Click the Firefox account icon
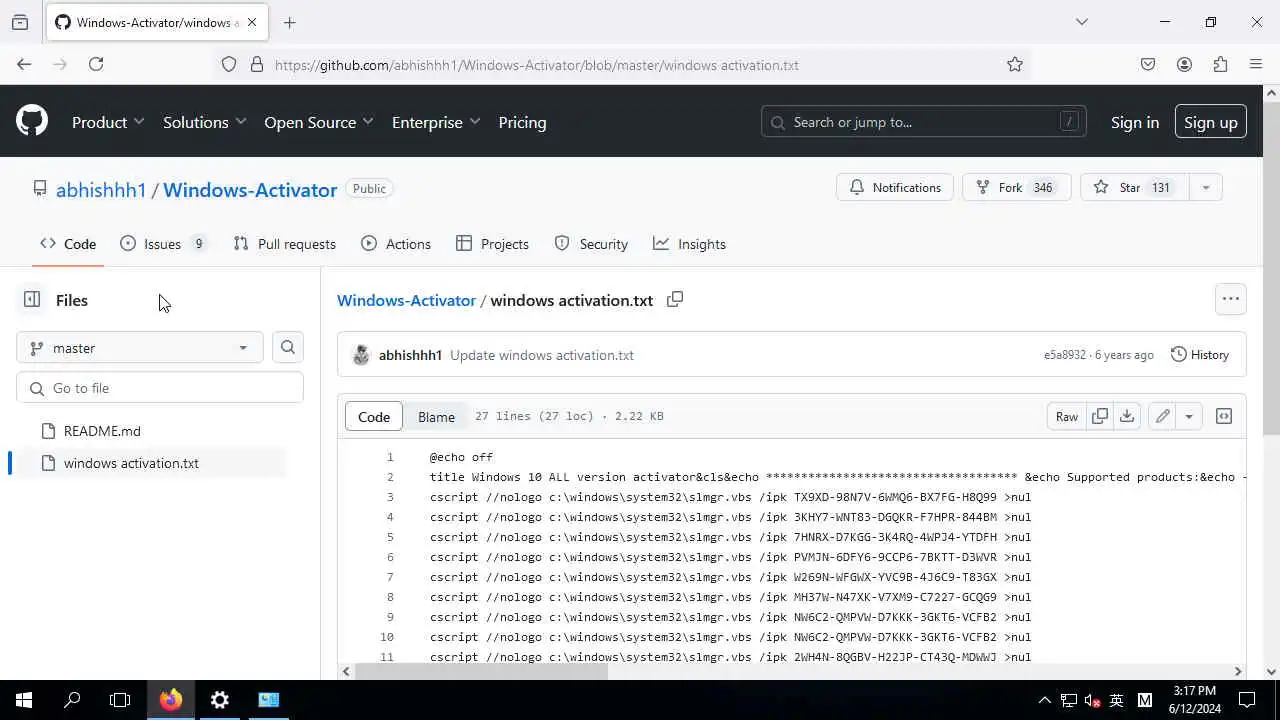The height and width of the screenshot is (720, 1280). [1184, 64]
